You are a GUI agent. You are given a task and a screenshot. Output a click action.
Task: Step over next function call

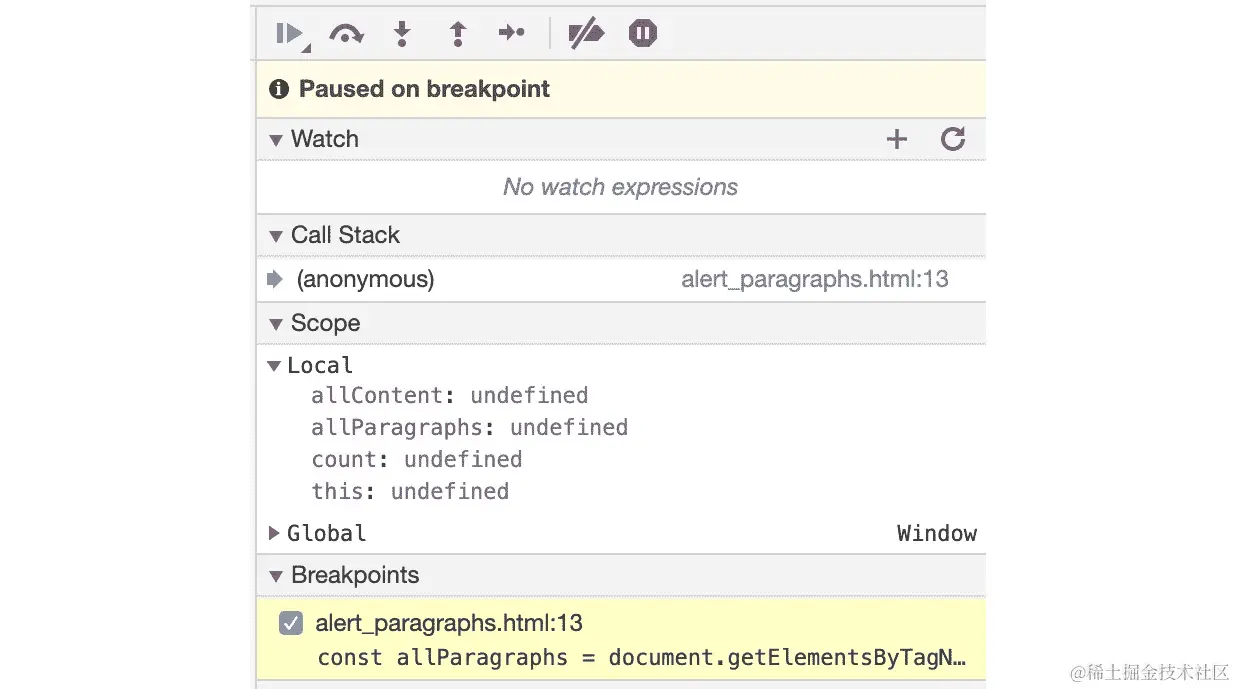pyautogui.click(x=346, y=34)
